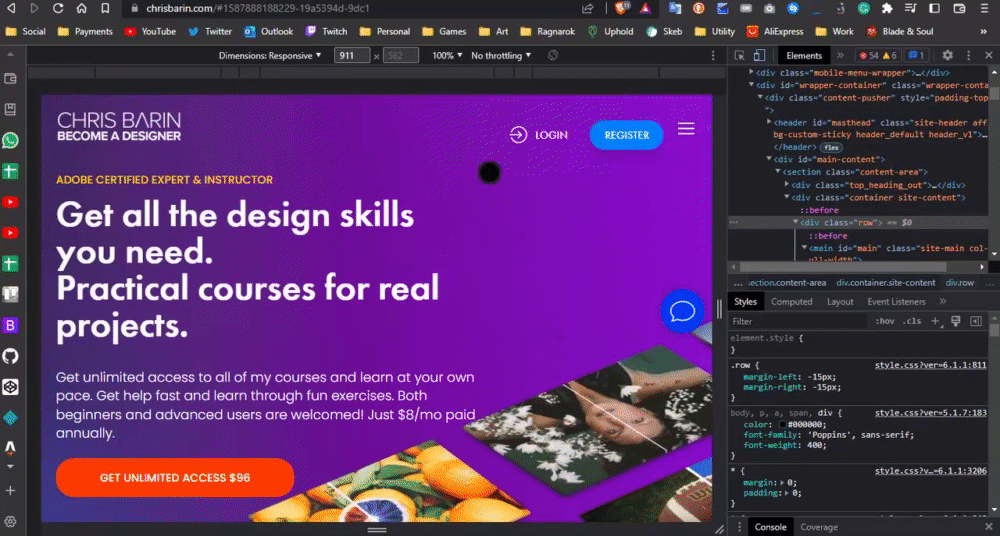Open sidebar settings gear at bottom left

click(x=10, y=521)
